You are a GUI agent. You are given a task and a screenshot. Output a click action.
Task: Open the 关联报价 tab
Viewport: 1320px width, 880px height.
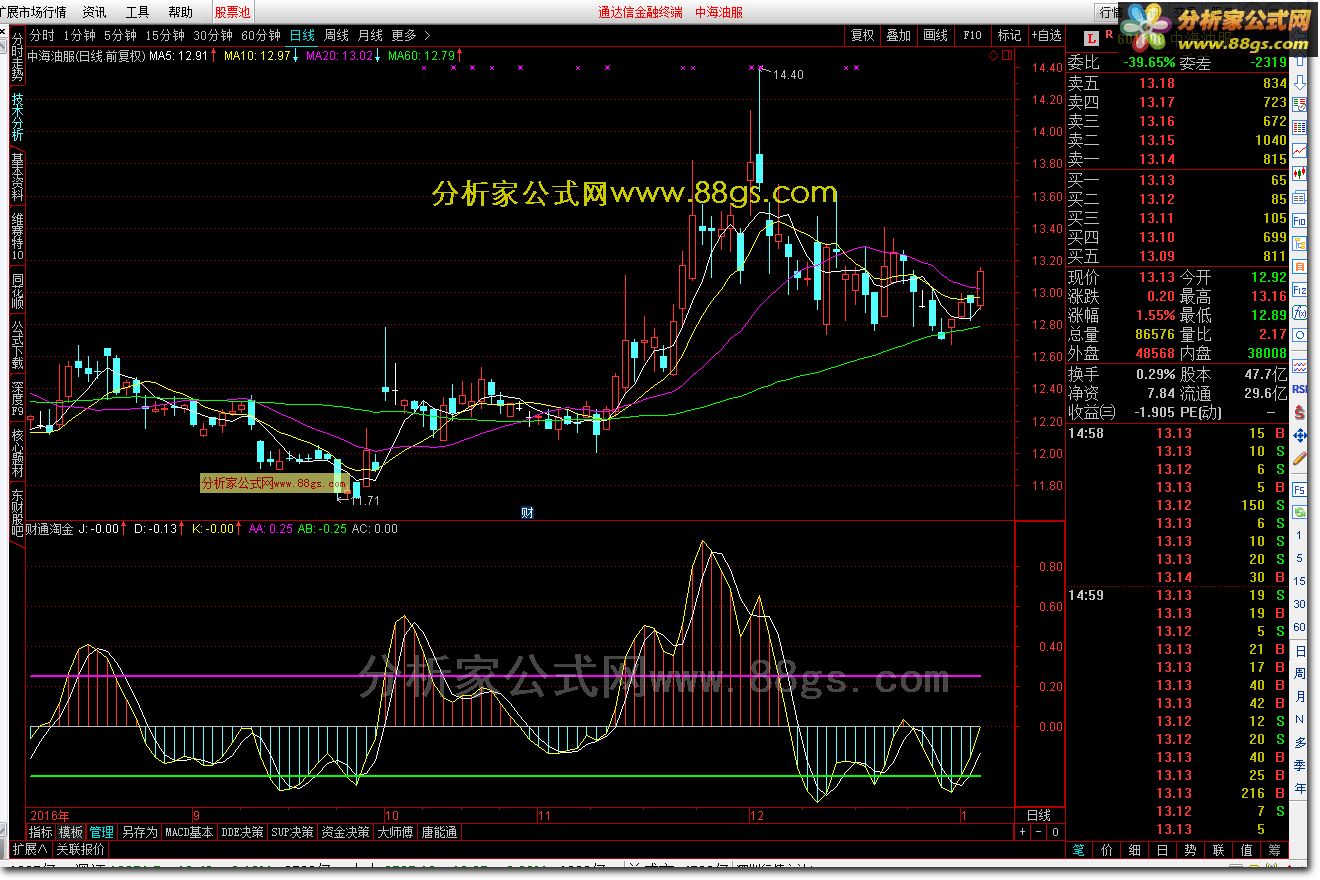[x=80, y=849]
